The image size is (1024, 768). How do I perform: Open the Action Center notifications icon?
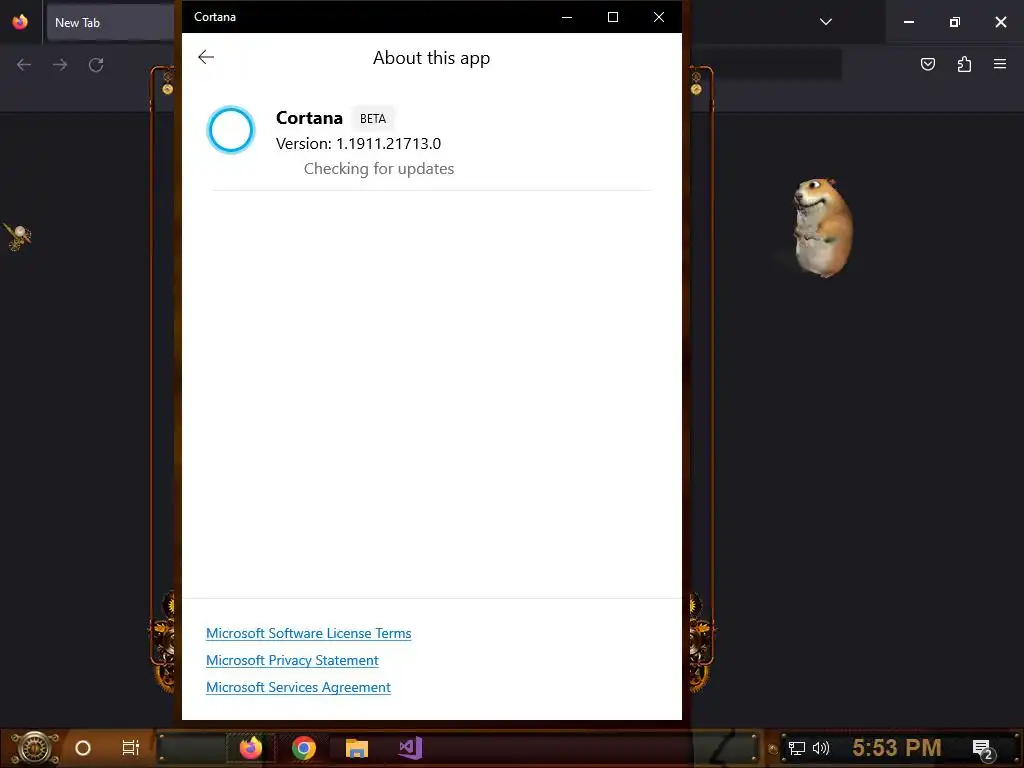click(x=984, y=749)
